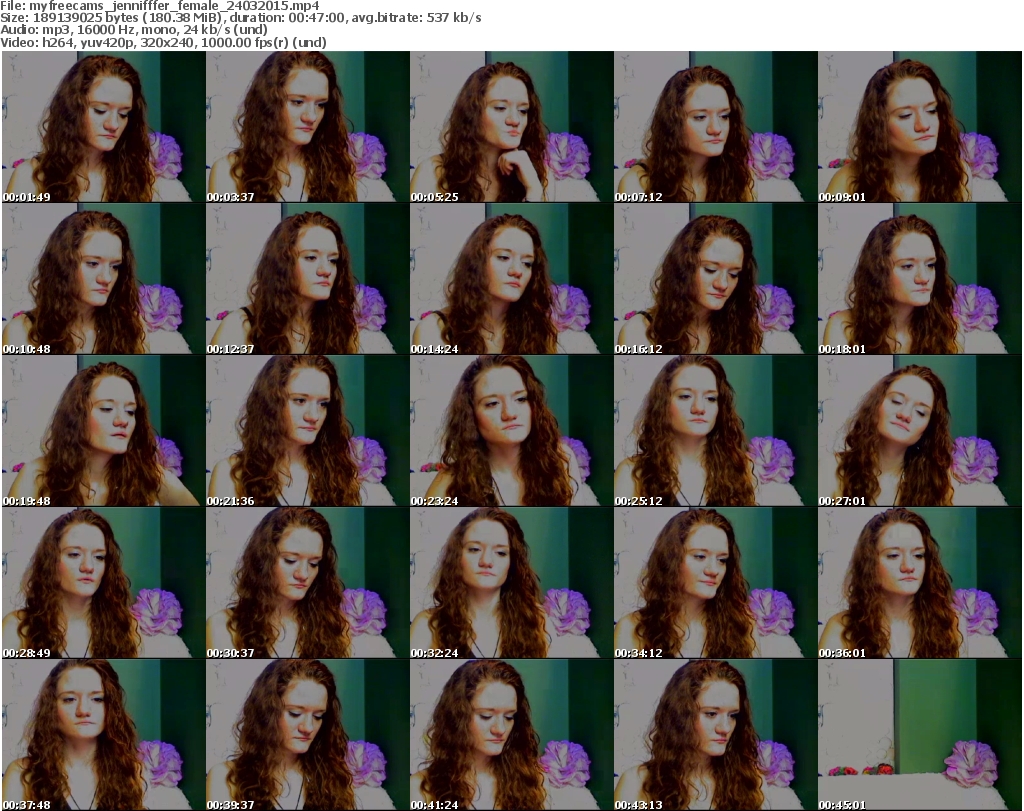This screenshot has width=1024, height=811.
Task: Select the thumbnail stamped 00:01:49
Action: point(104,127)
